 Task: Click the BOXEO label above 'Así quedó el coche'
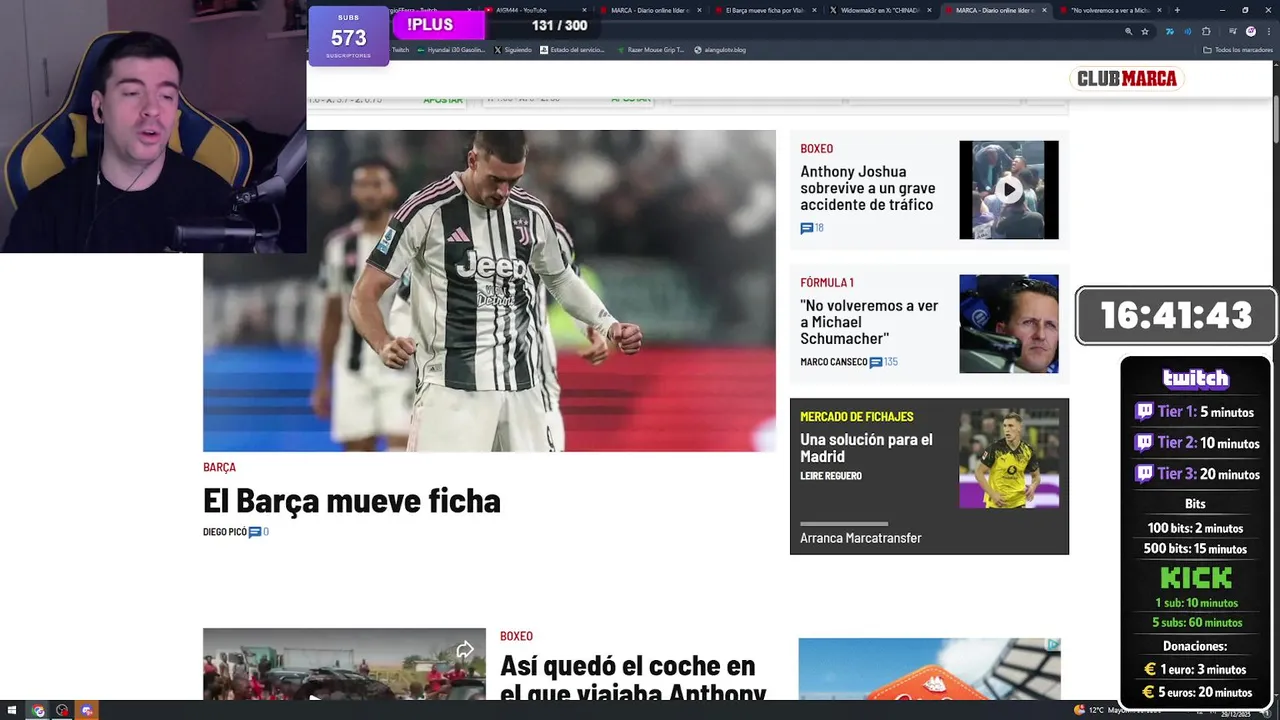(516, 636)
